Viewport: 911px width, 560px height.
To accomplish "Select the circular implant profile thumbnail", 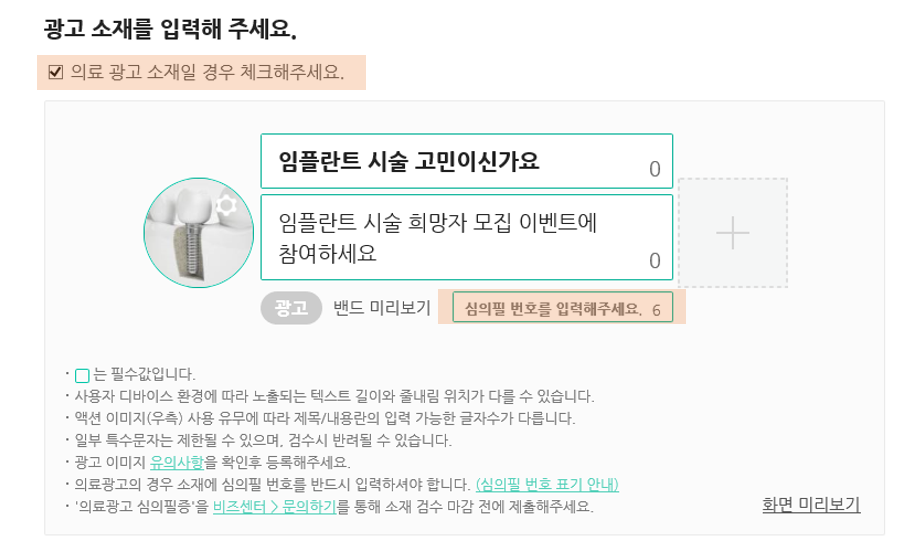I will click(x=199, y=232).
